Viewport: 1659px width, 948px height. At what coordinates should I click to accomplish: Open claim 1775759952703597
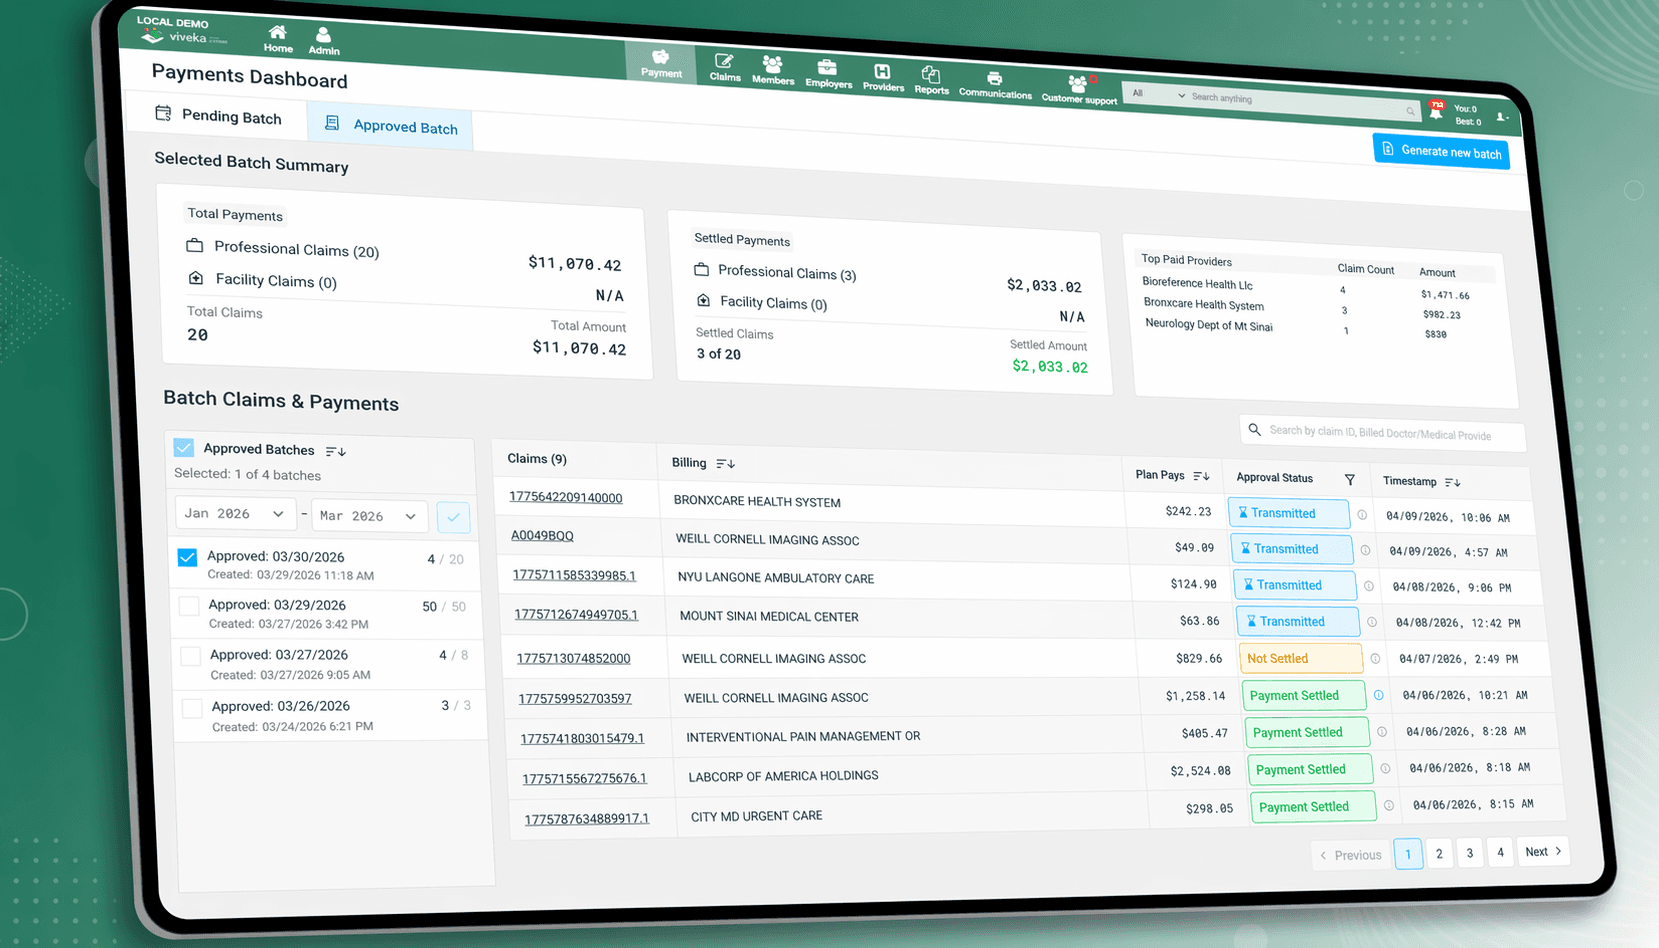[575, 698]
